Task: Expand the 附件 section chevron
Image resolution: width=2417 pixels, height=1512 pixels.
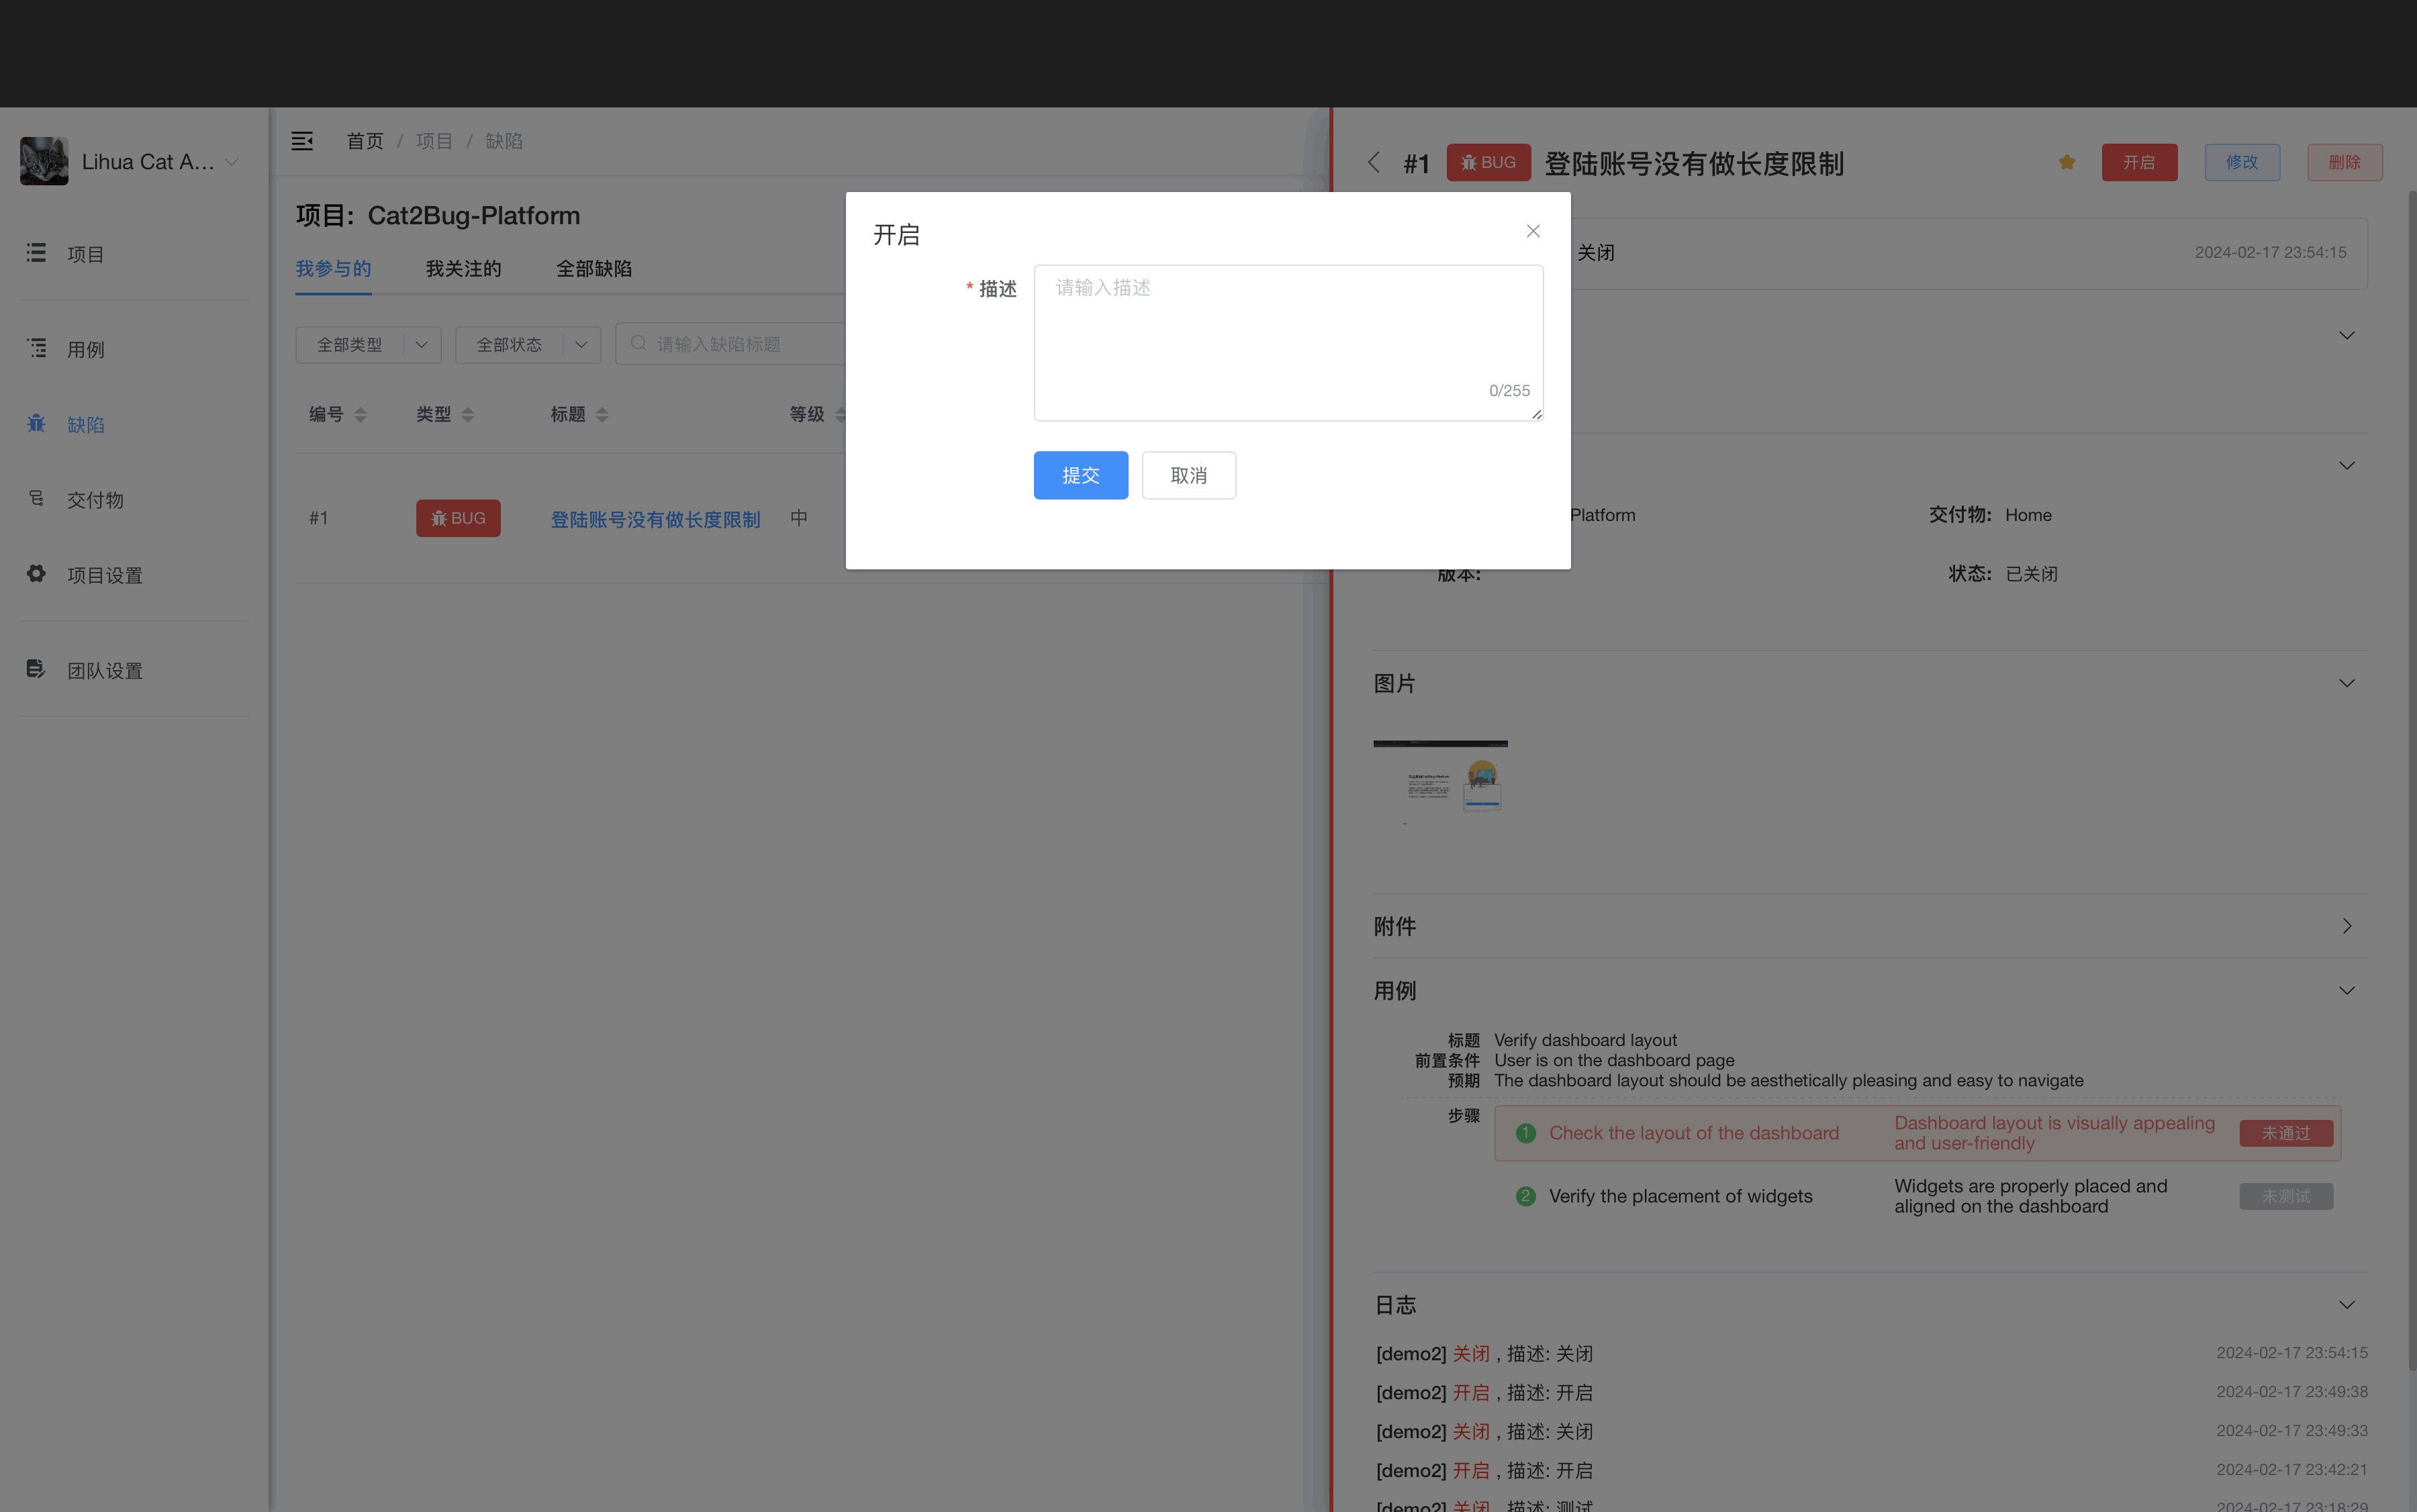Action: point(2347,926)
